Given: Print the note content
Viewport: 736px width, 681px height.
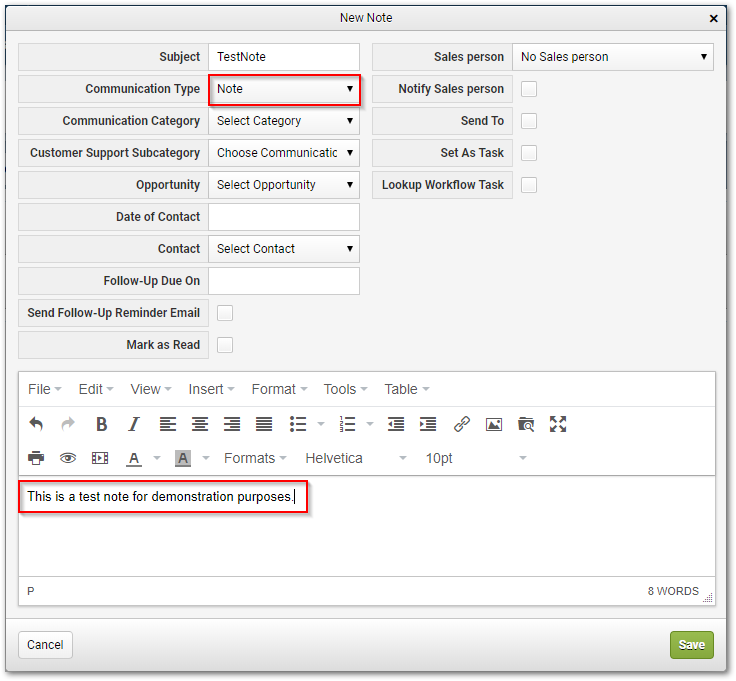Looking at the screenshot, I should click(36, 458).
